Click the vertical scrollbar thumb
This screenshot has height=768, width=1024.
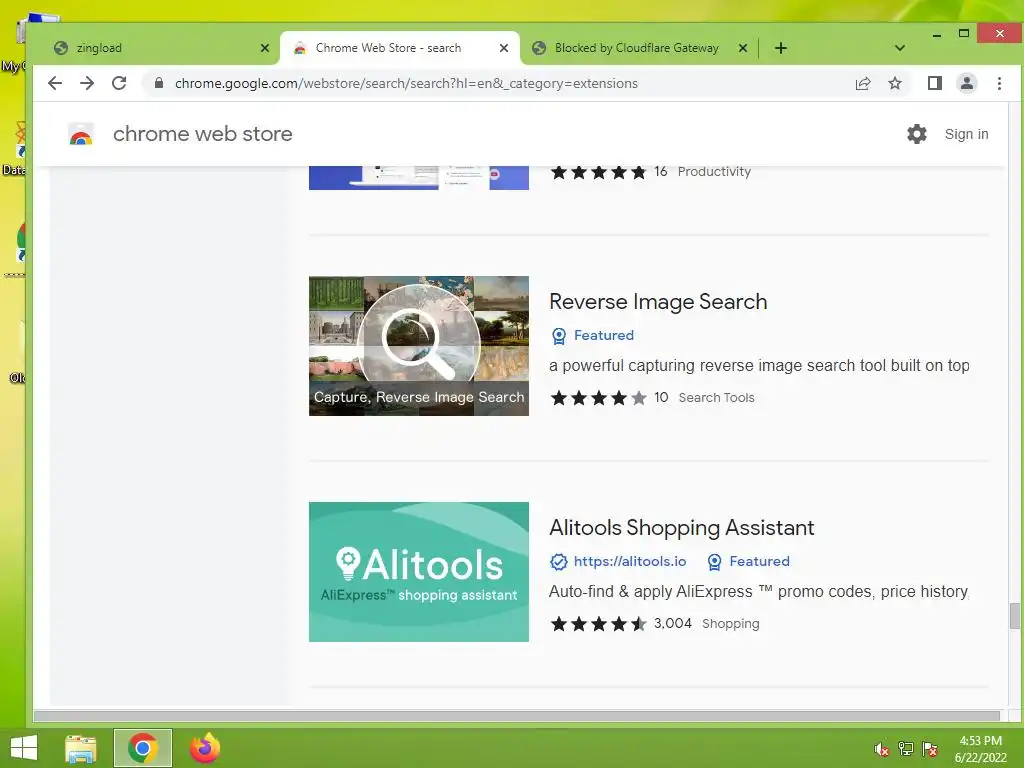1014,615
